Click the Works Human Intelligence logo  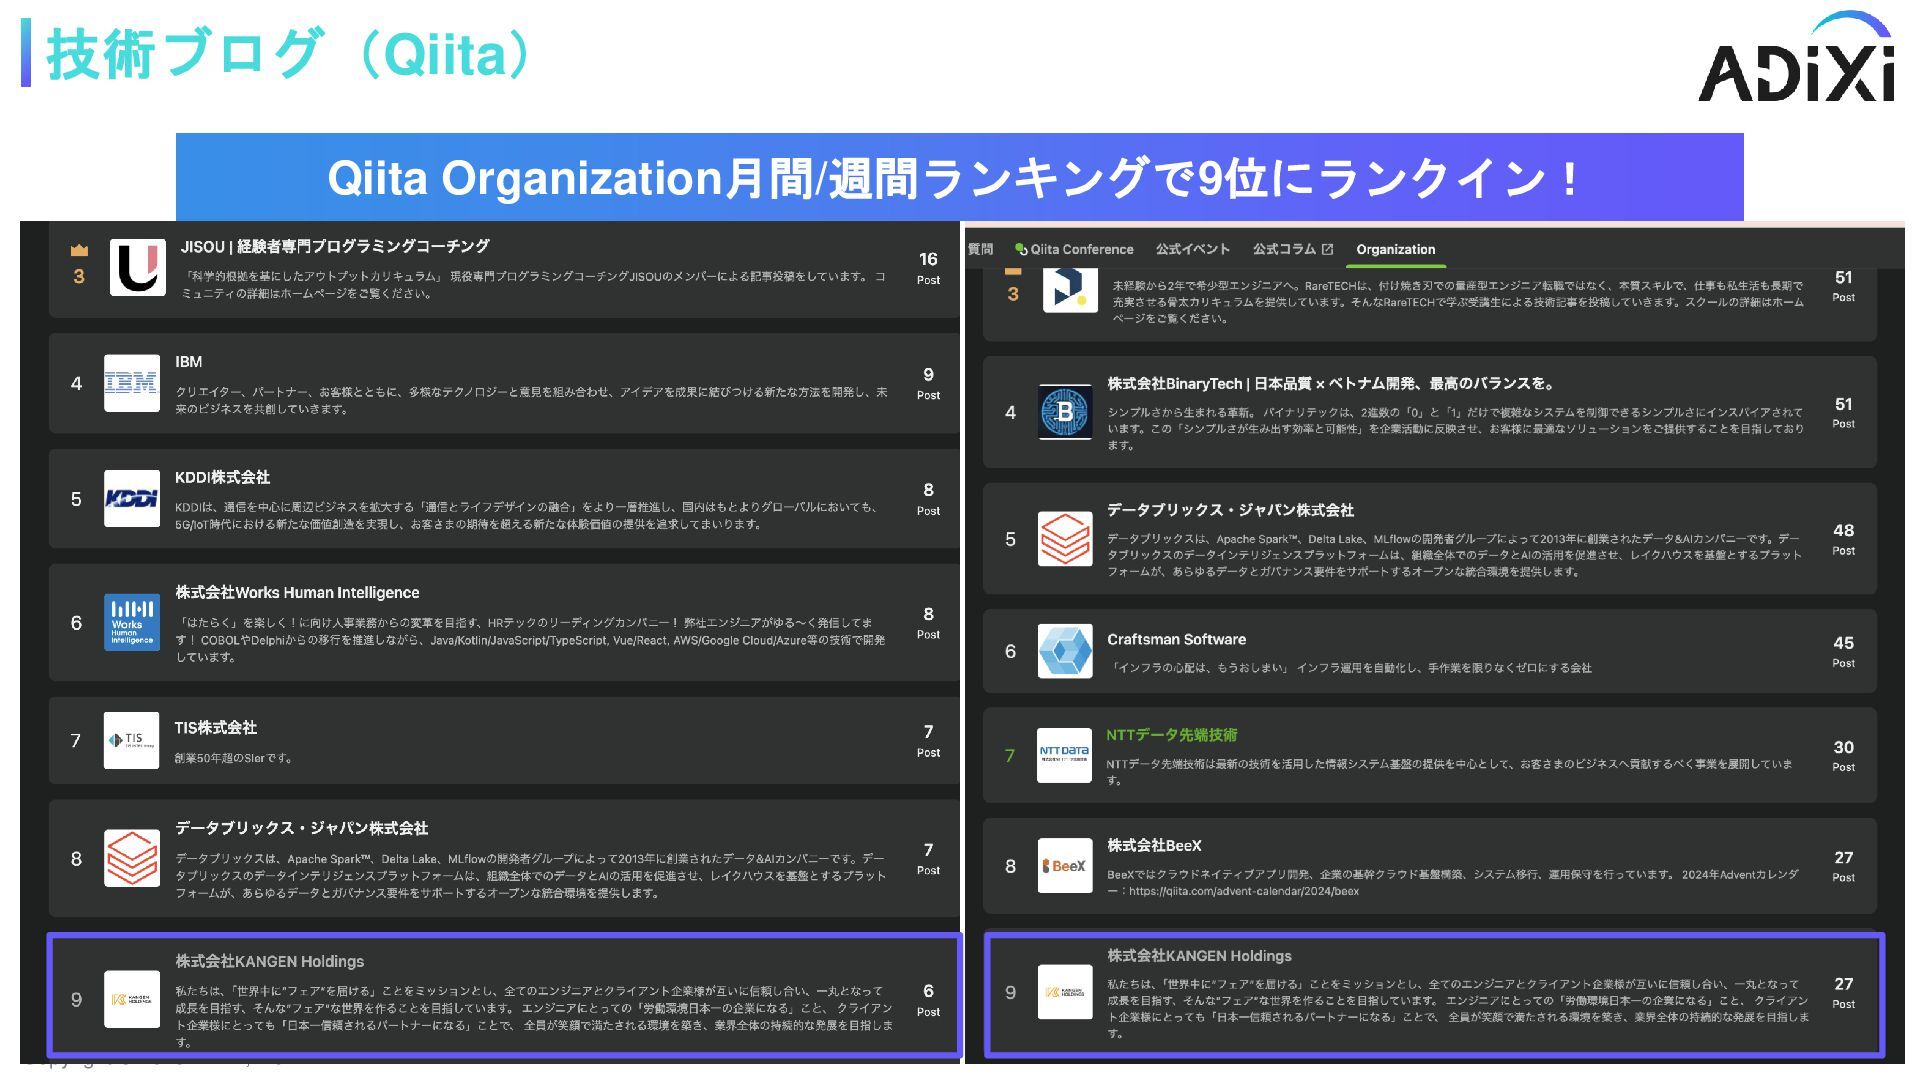[131, 622]
